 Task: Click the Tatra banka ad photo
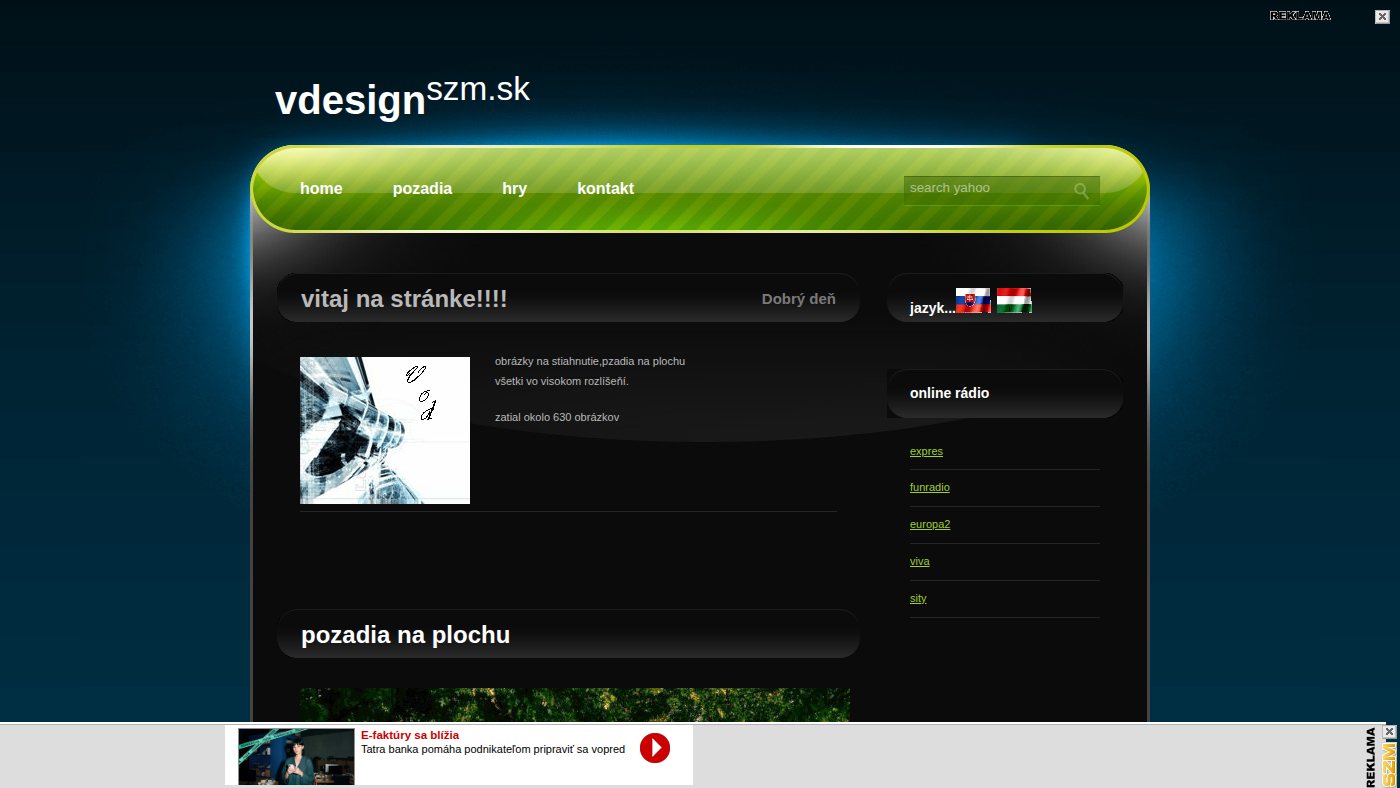[x=296, y=756]
